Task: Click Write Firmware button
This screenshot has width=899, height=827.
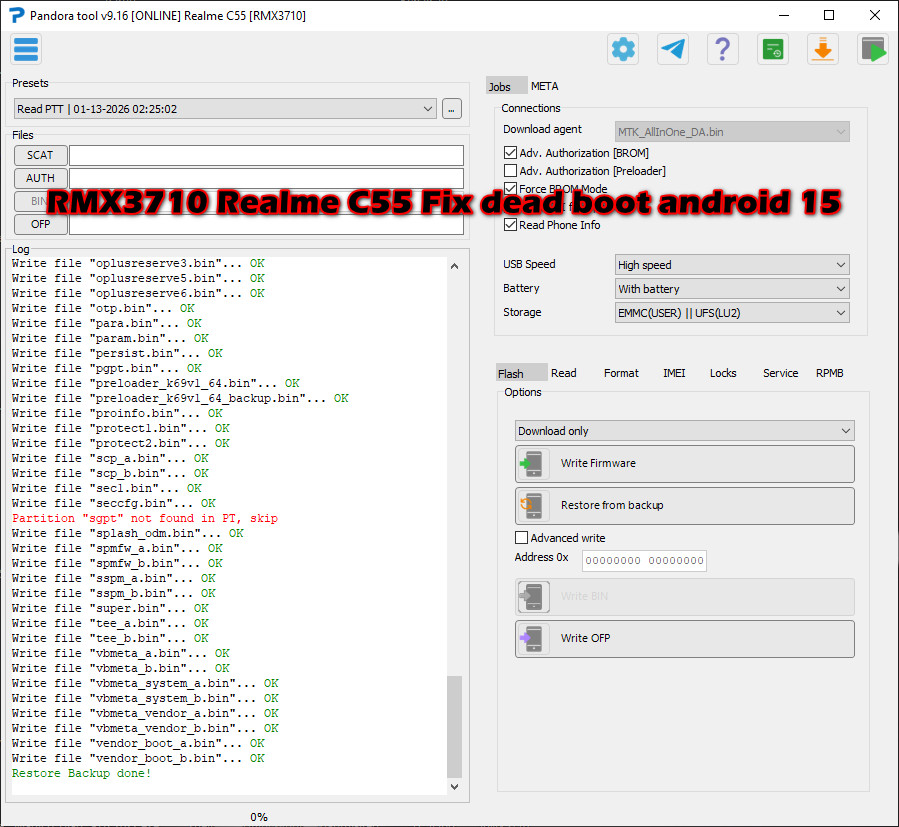Action: (685, 464)
